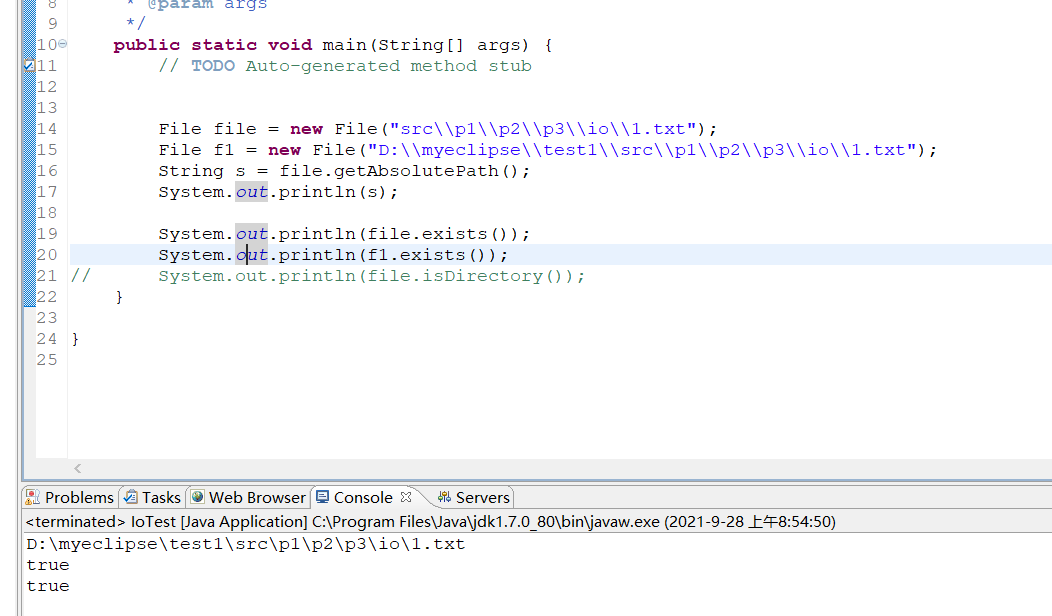Click the Problems view icon

click(x=33, y=497)
